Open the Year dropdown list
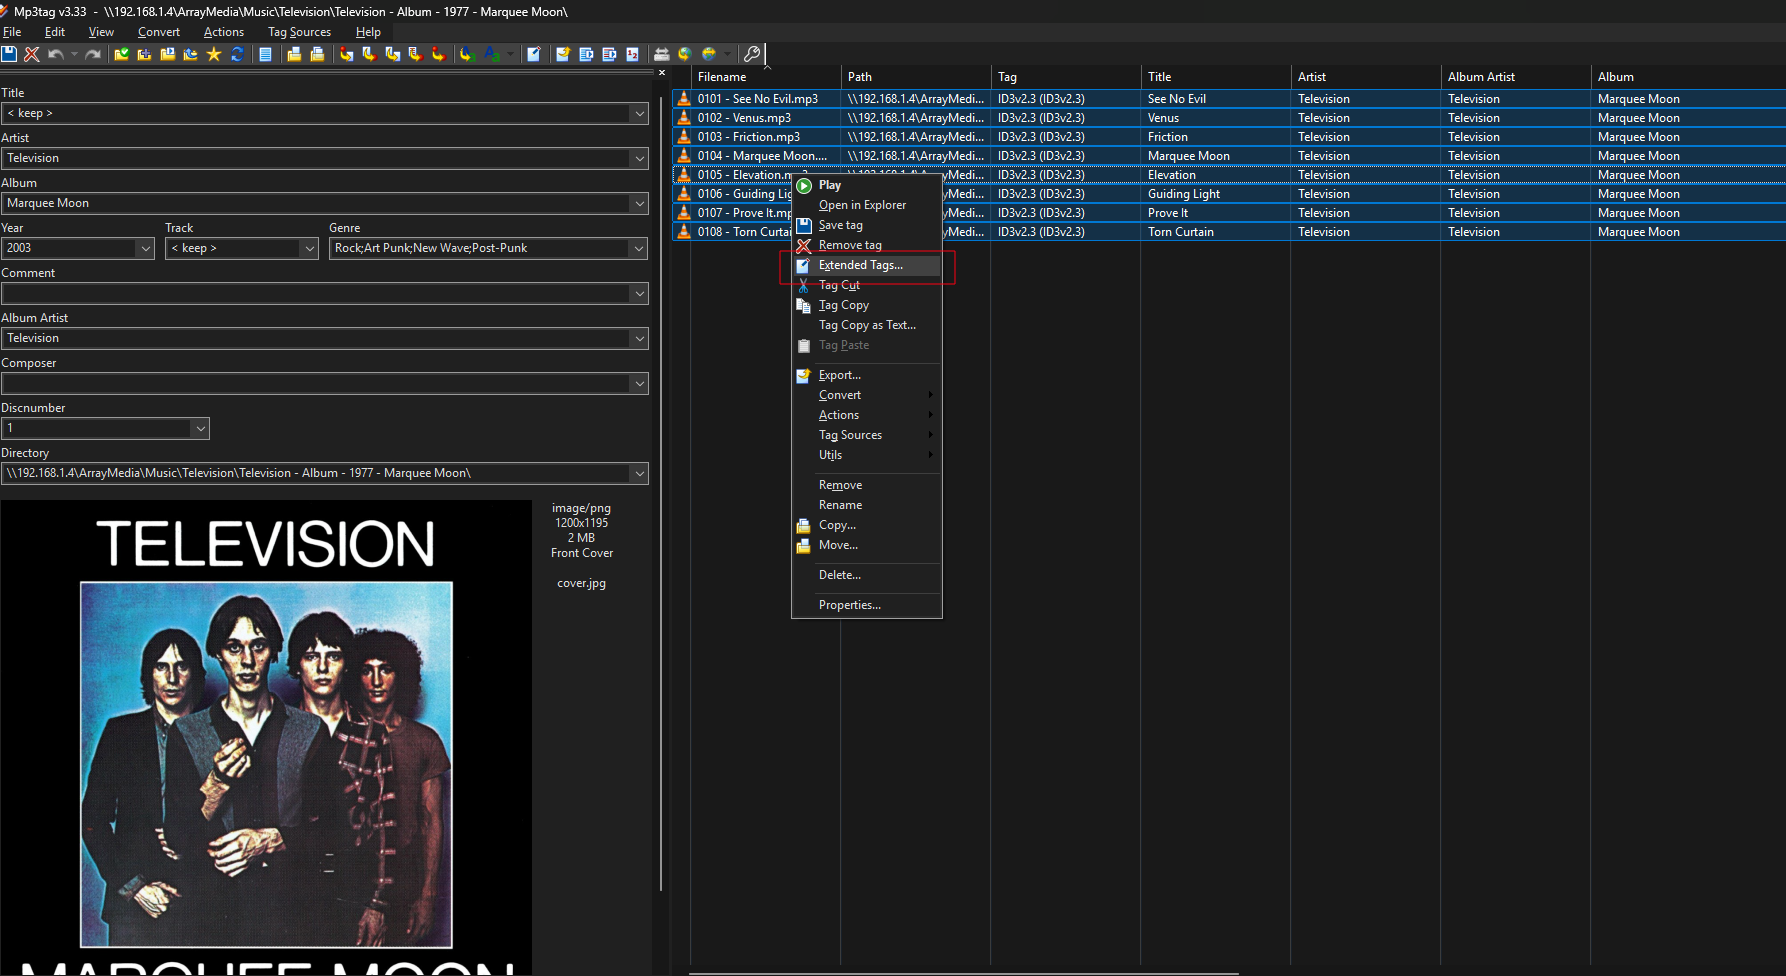The image size is (1786, 976). tap(145, 248)
